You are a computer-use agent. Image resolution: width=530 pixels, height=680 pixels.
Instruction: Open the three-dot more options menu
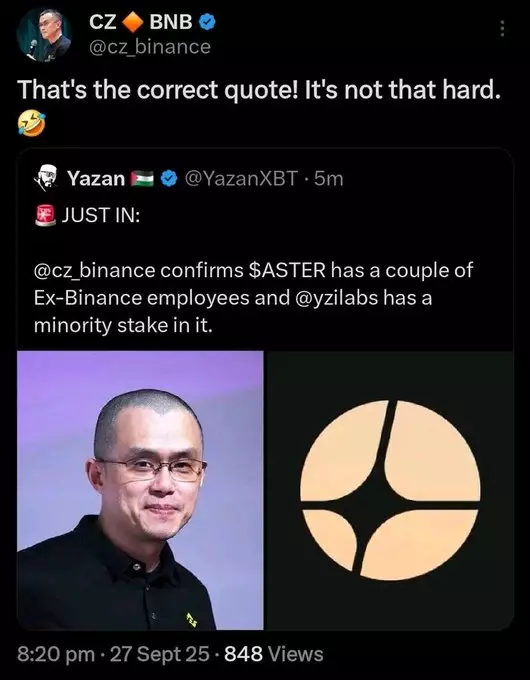tap(502, 29)
